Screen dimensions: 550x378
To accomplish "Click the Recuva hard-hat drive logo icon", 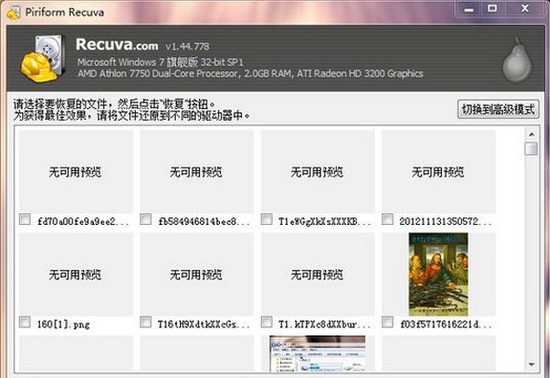I will (x=43, y=59).
